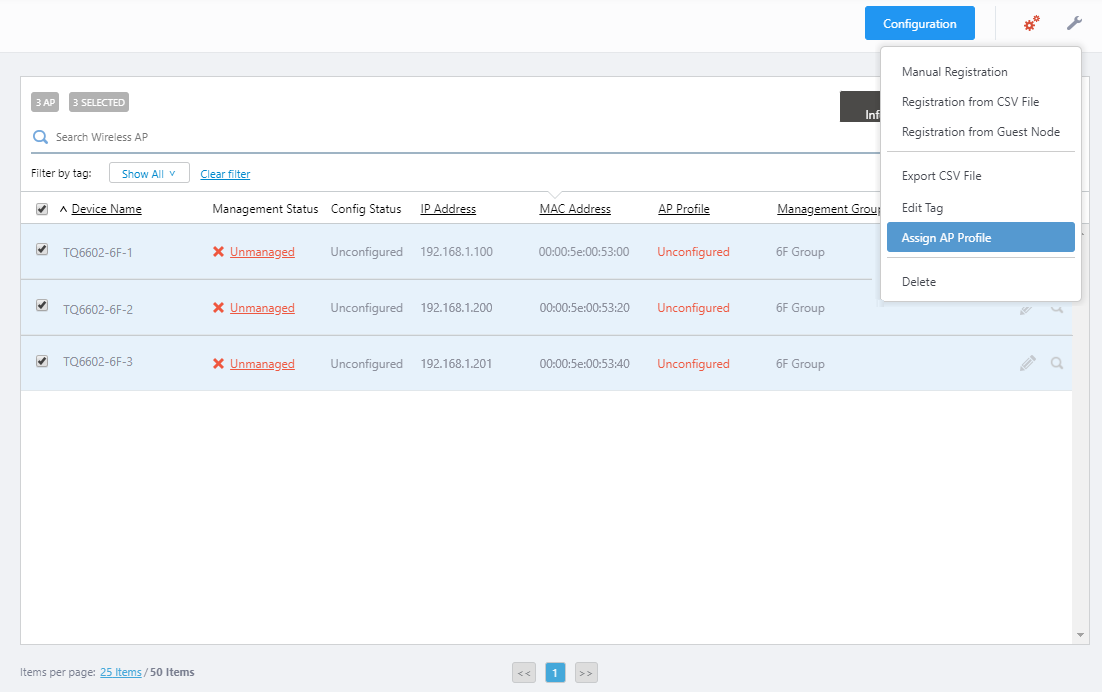Image resolution: width=1102 pixels, height=692 pixels.
Task: Choose Assign AP Profile menu entry
Action: tap(980, 237)
